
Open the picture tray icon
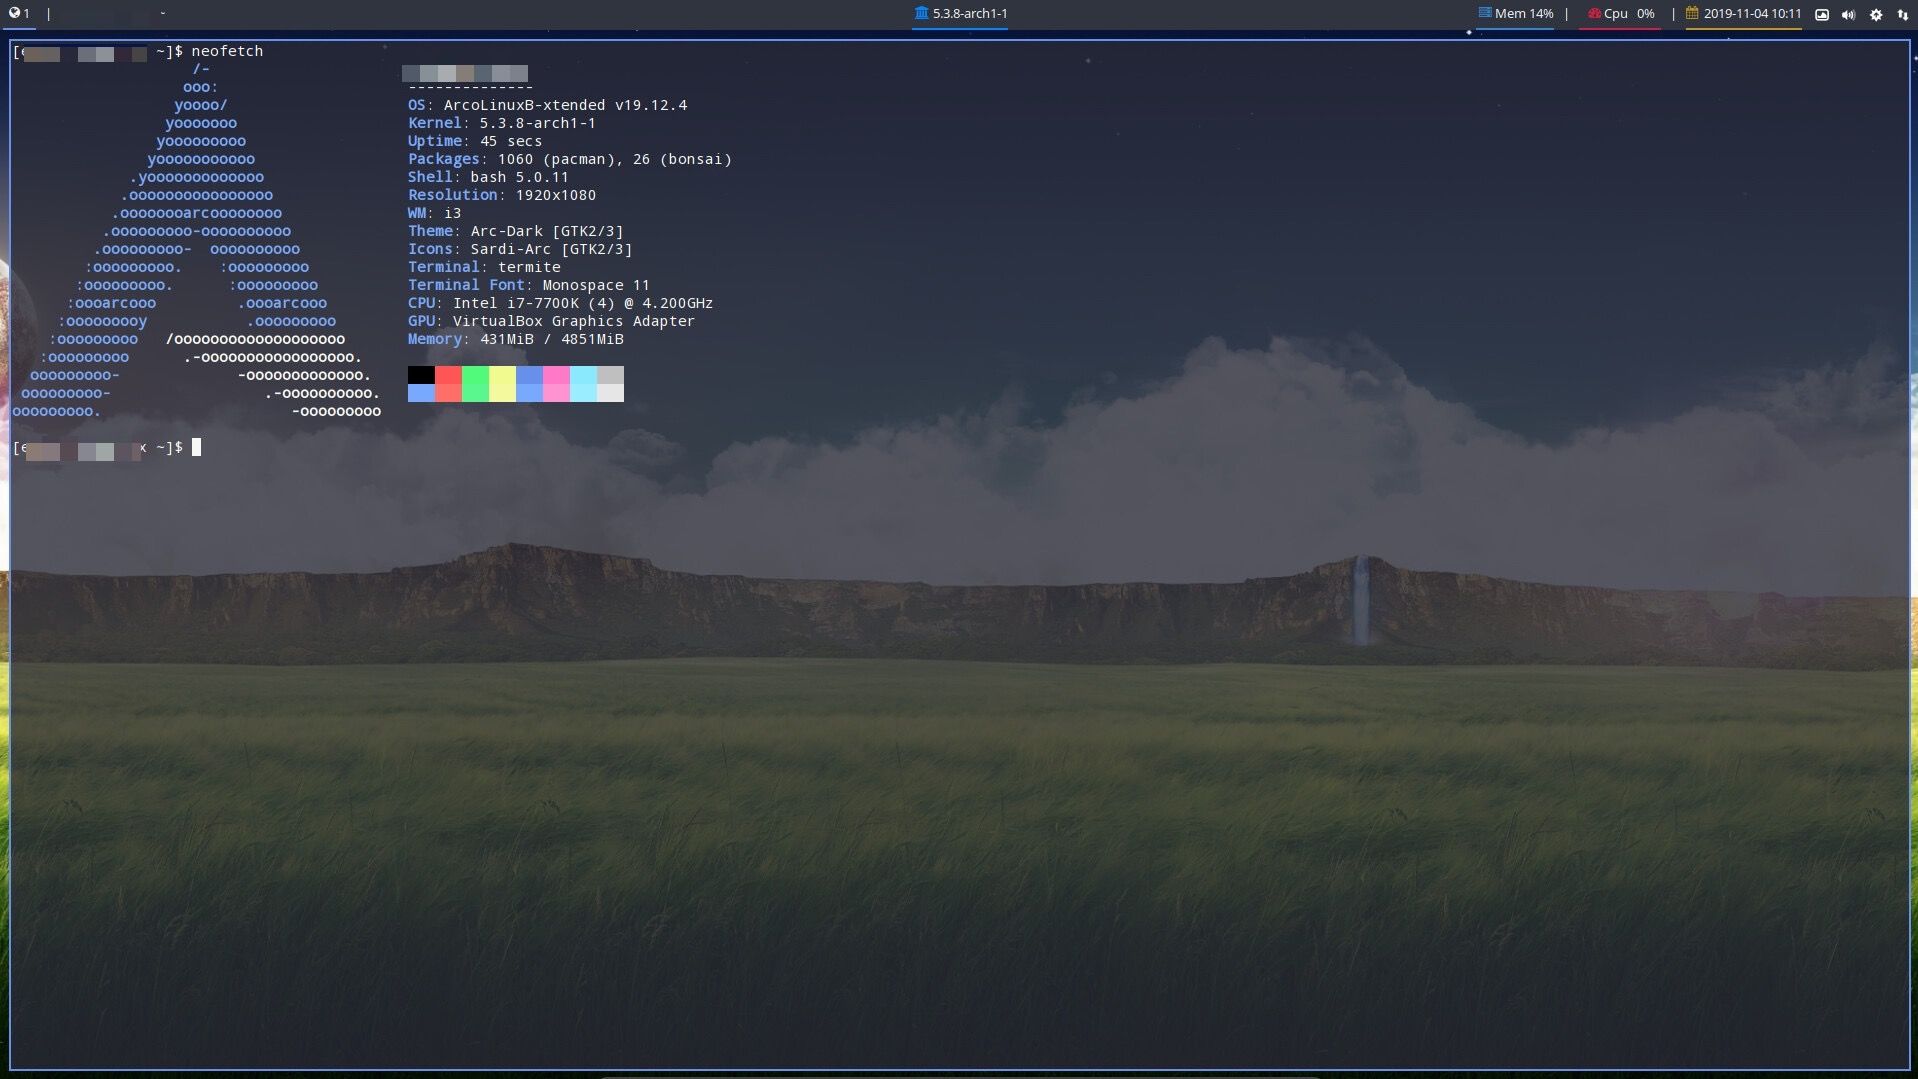coord(1822,15)
